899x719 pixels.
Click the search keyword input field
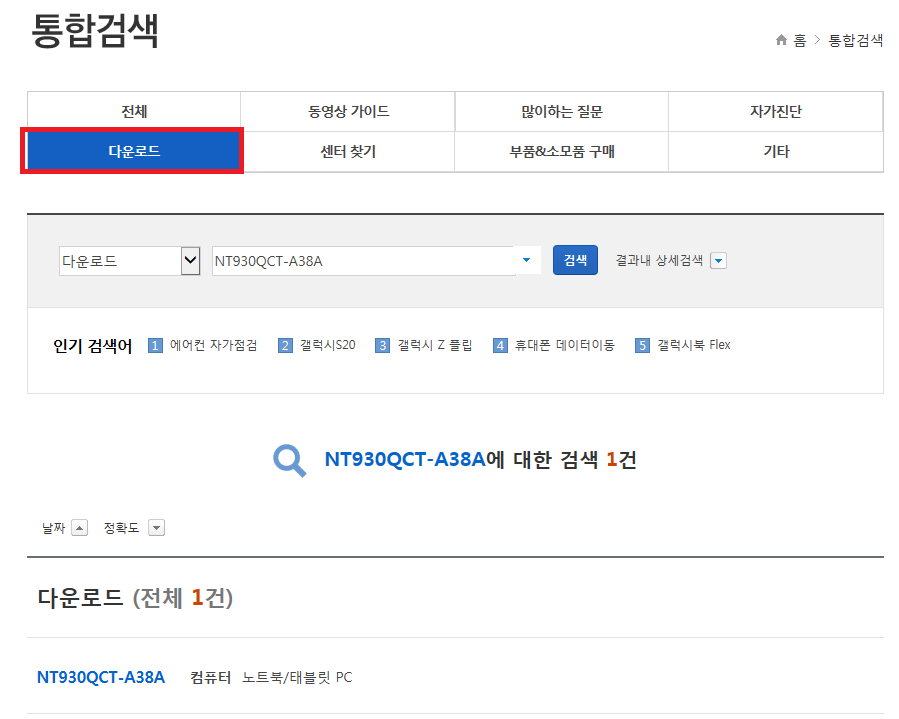pos(363,261)
